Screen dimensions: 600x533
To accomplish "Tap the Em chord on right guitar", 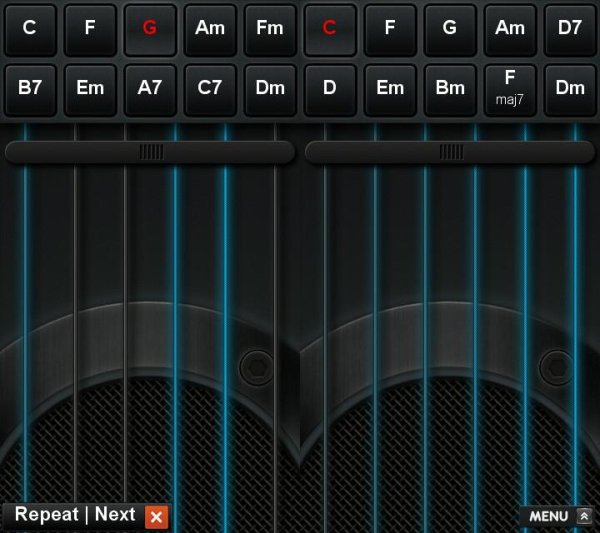I will [x=390, y=90].
